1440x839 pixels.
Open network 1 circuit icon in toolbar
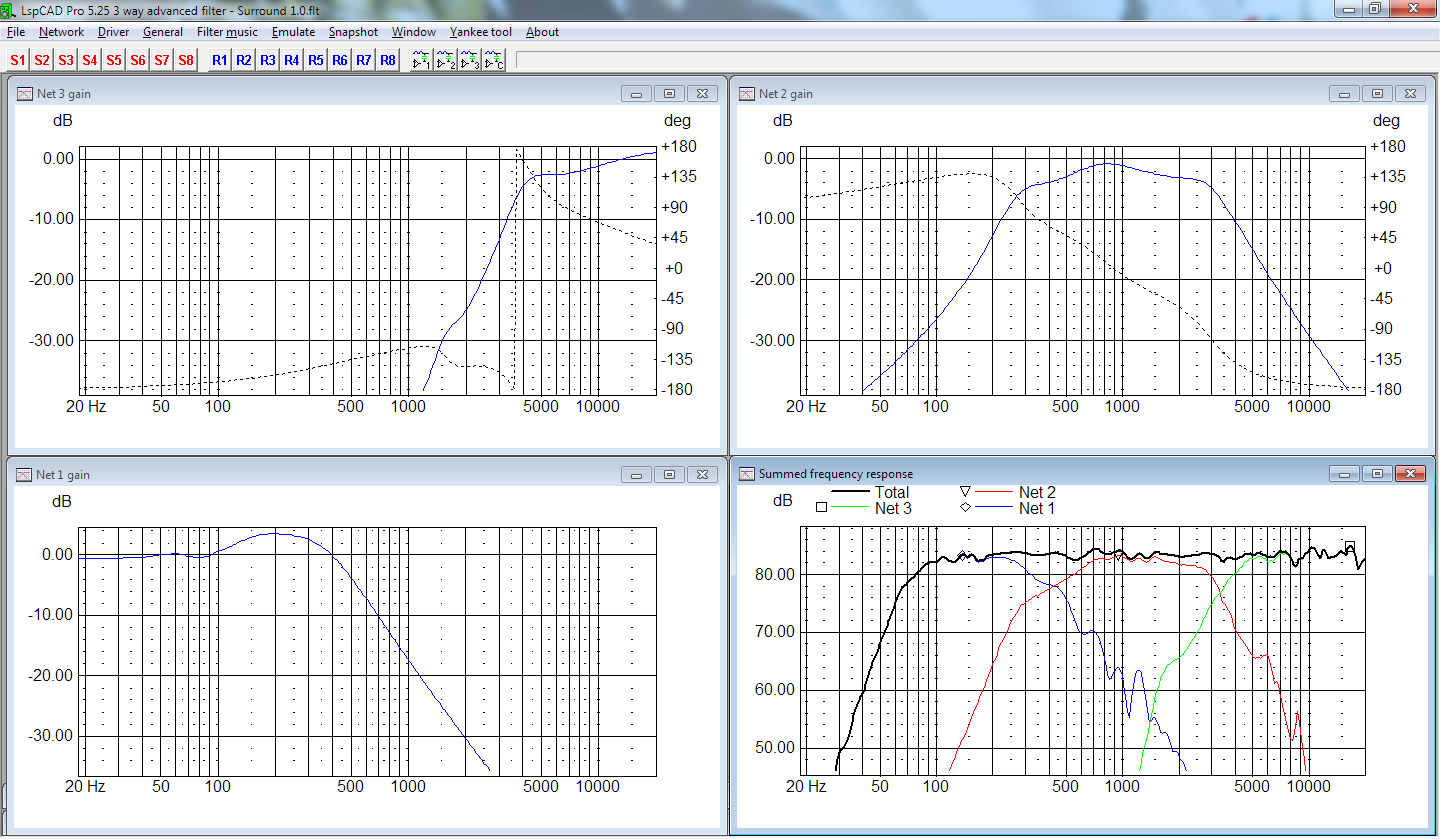pos(421,60)
